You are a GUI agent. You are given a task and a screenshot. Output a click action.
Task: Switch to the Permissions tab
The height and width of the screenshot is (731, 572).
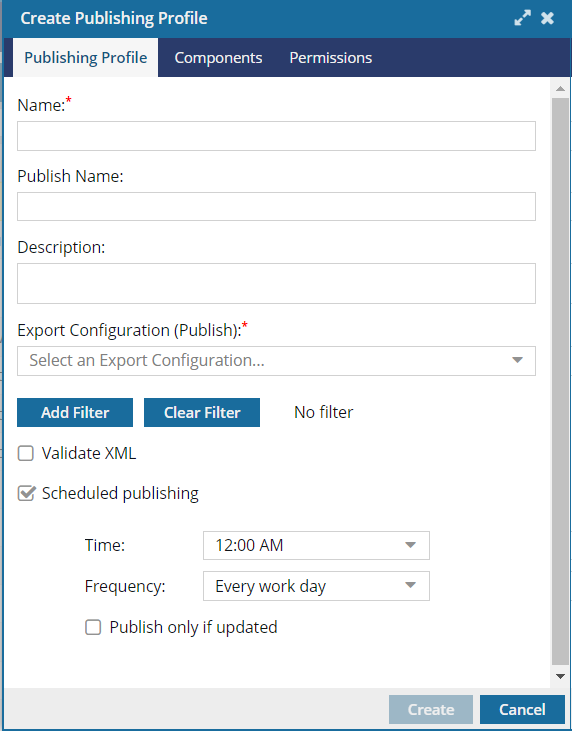point(331,58)
